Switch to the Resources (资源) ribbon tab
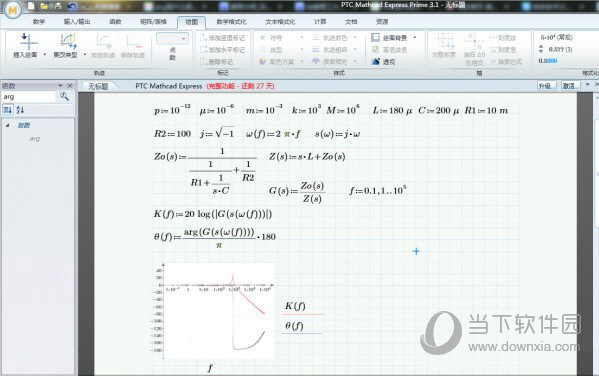 (382, 22)
